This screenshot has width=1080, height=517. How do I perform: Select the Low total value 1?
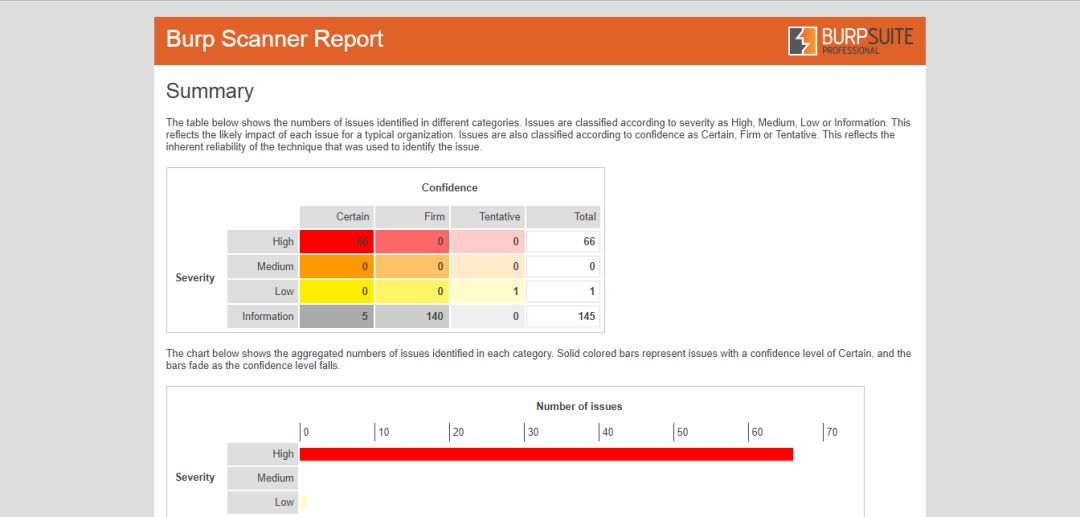(563, 291)
